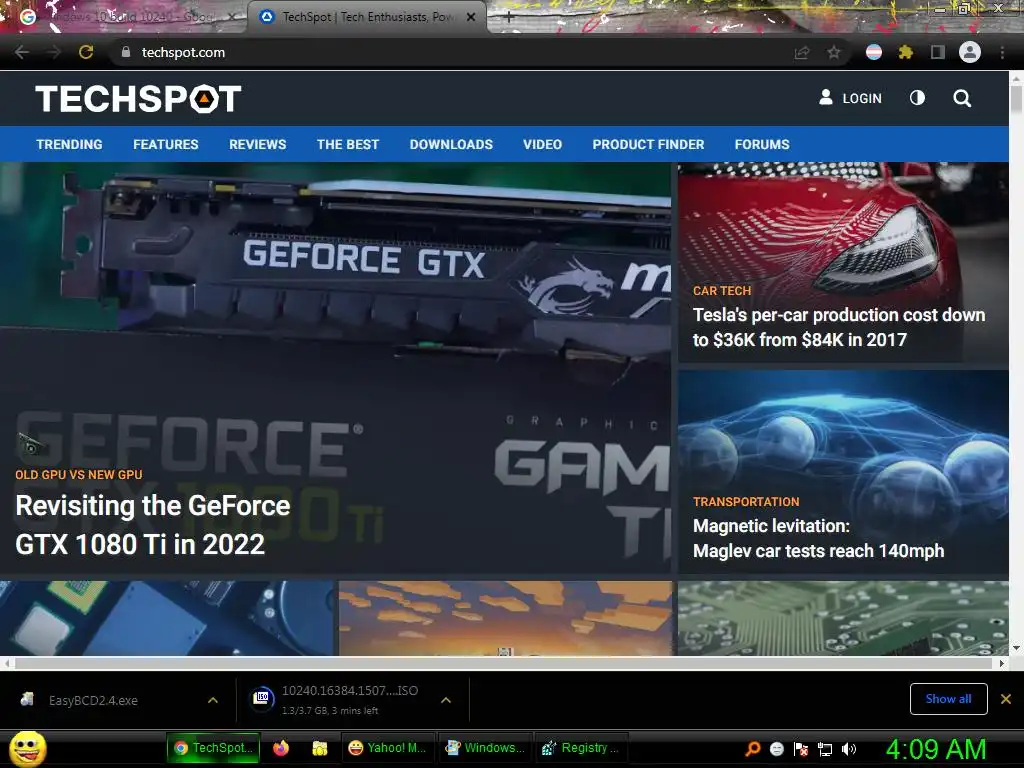Open a new browser tab with plus
Viewport: 1024px width, 768px height.
(509, 18)
